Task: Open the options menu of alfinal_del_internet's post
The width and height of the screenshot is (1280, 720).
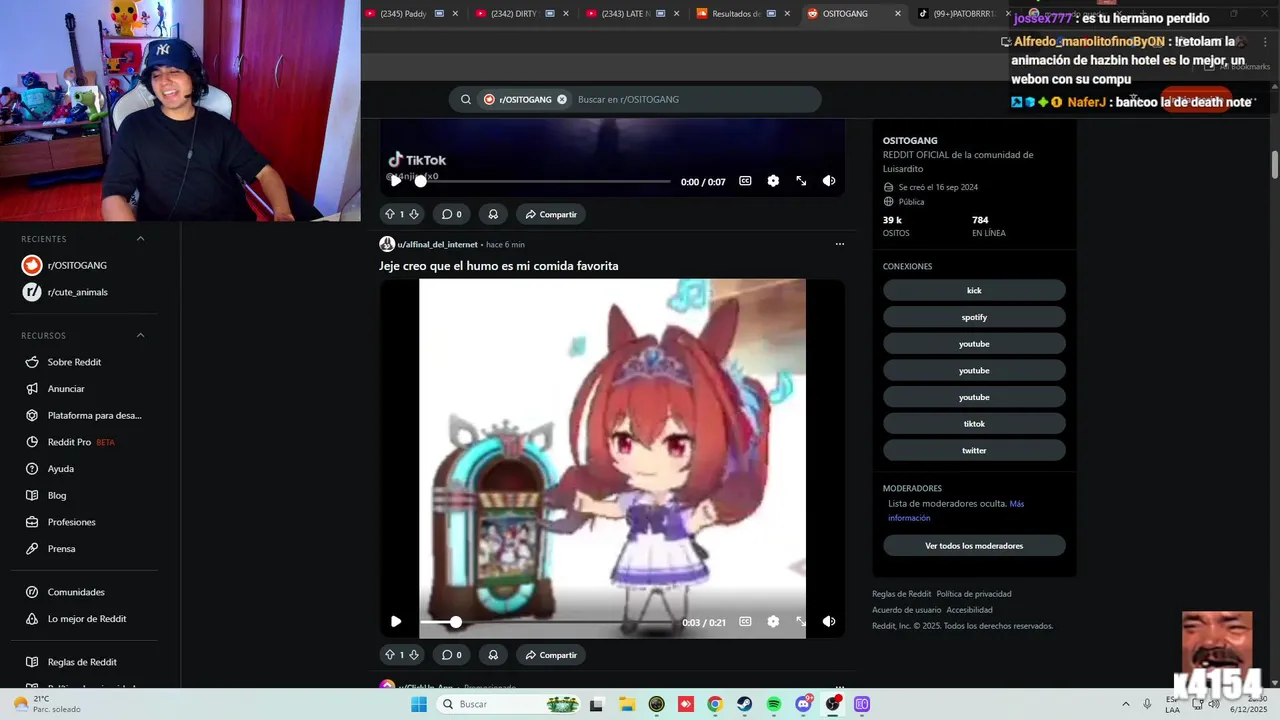Action: pyautogui.click(x=839, y=244)
